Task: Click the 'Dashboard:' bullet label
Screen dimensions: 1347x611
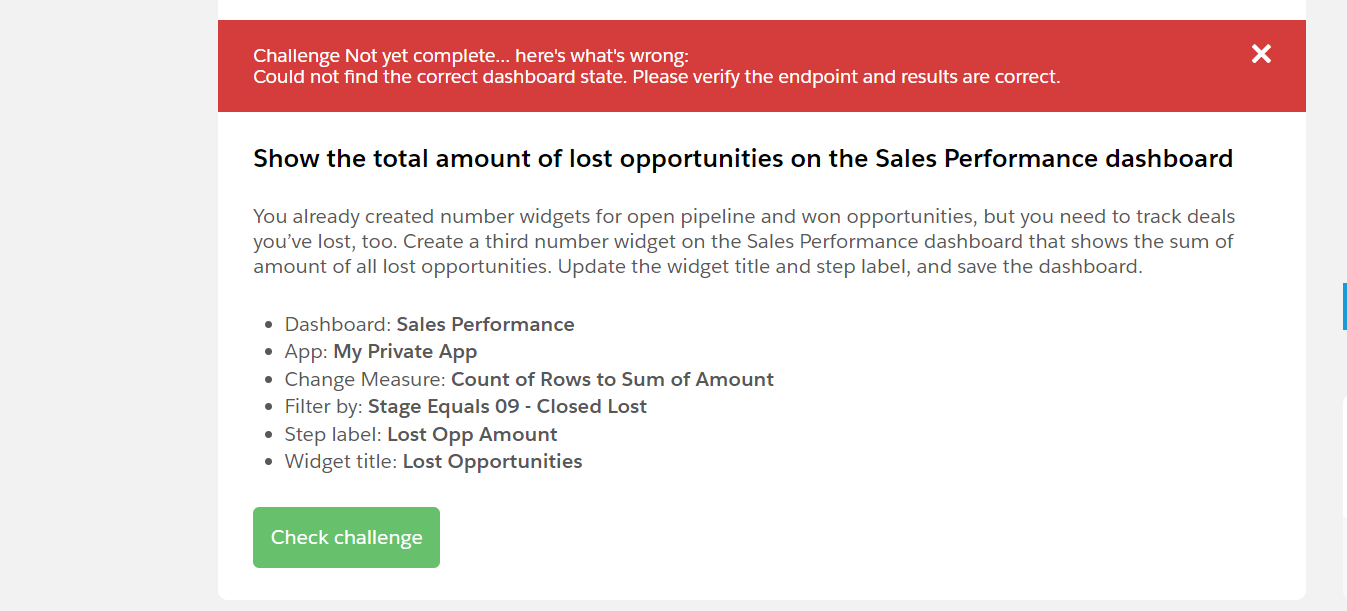Action: tap(338, 324)
